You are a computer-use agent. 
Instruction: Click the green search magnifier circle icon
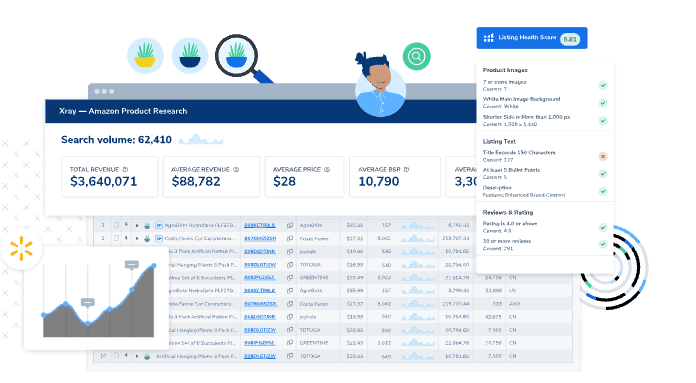416,56
